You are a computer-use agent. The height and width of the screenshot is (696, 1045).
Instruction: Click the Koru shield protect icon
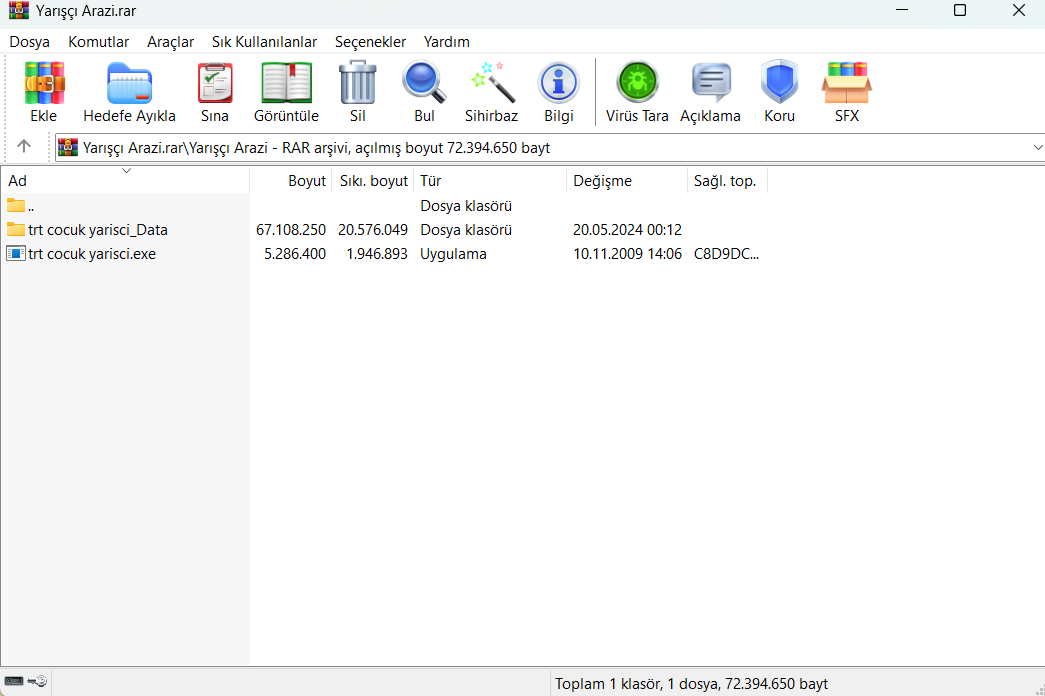[x=779, y=83]
